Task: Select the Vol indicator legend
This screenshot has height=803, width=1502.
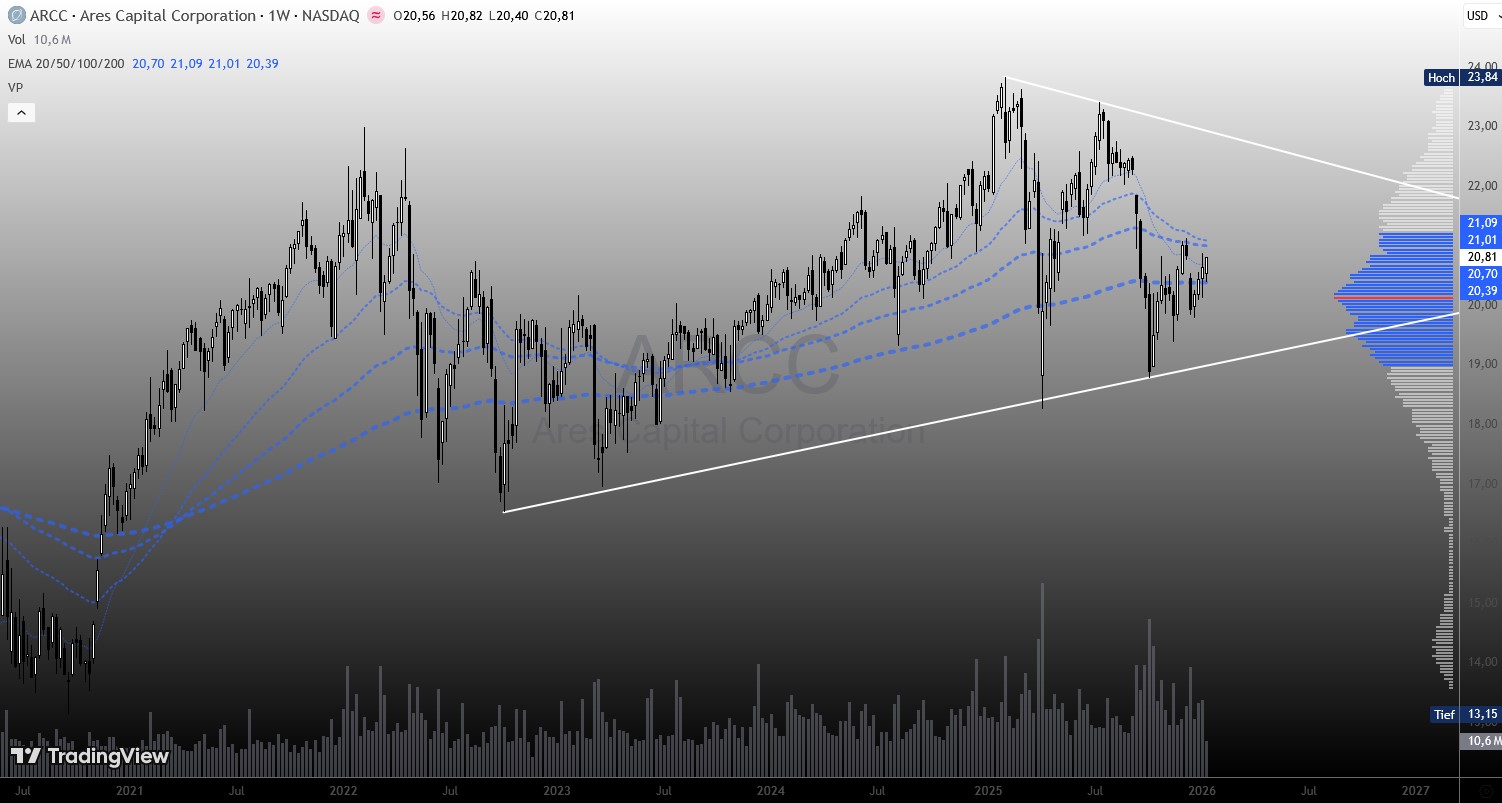Action: (16, 40)
